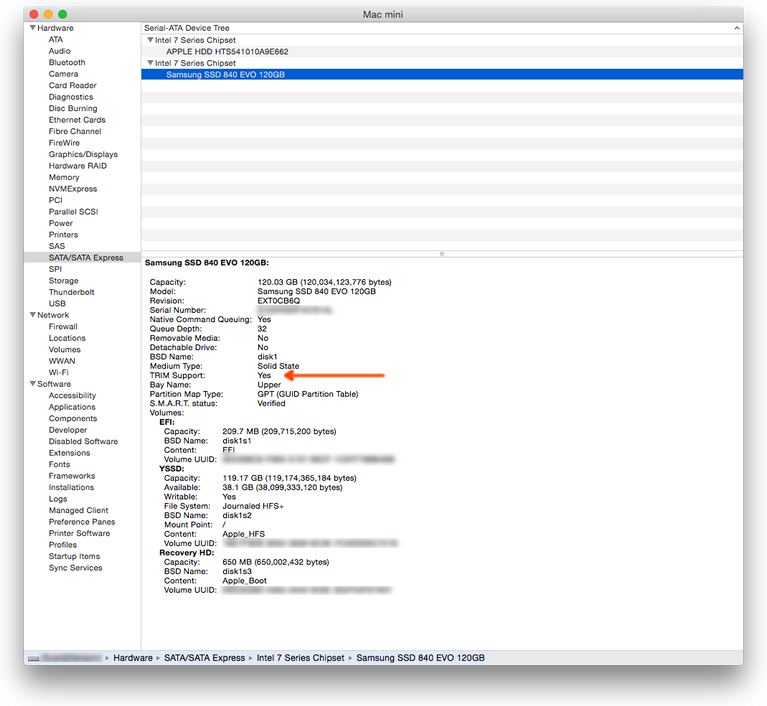Select Disc Burning item
Screen dimensions: 767x706
(73, 108)
